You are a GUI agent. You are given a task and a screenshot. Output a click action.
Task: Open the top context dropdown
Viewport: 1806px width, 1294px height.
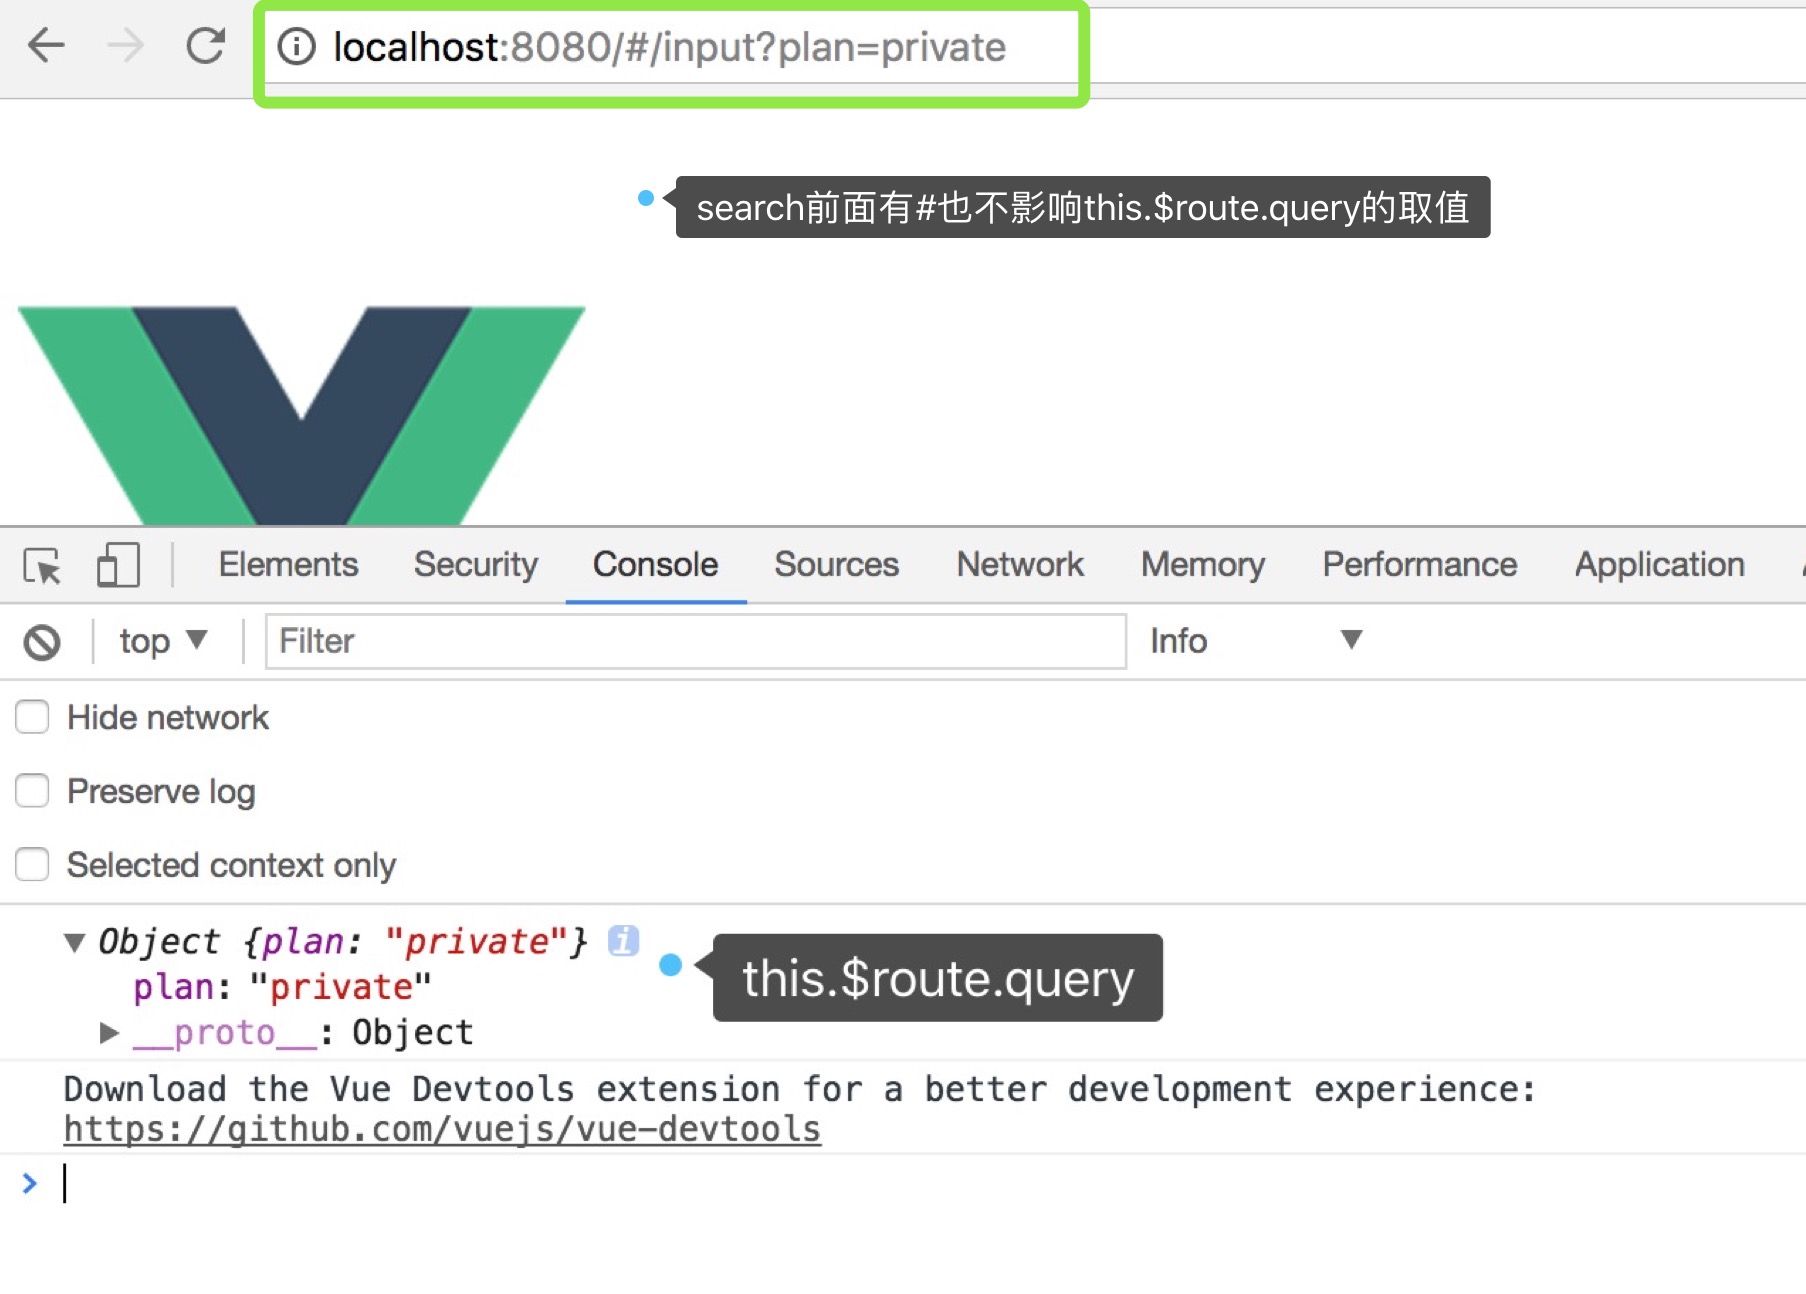[162, 641]
